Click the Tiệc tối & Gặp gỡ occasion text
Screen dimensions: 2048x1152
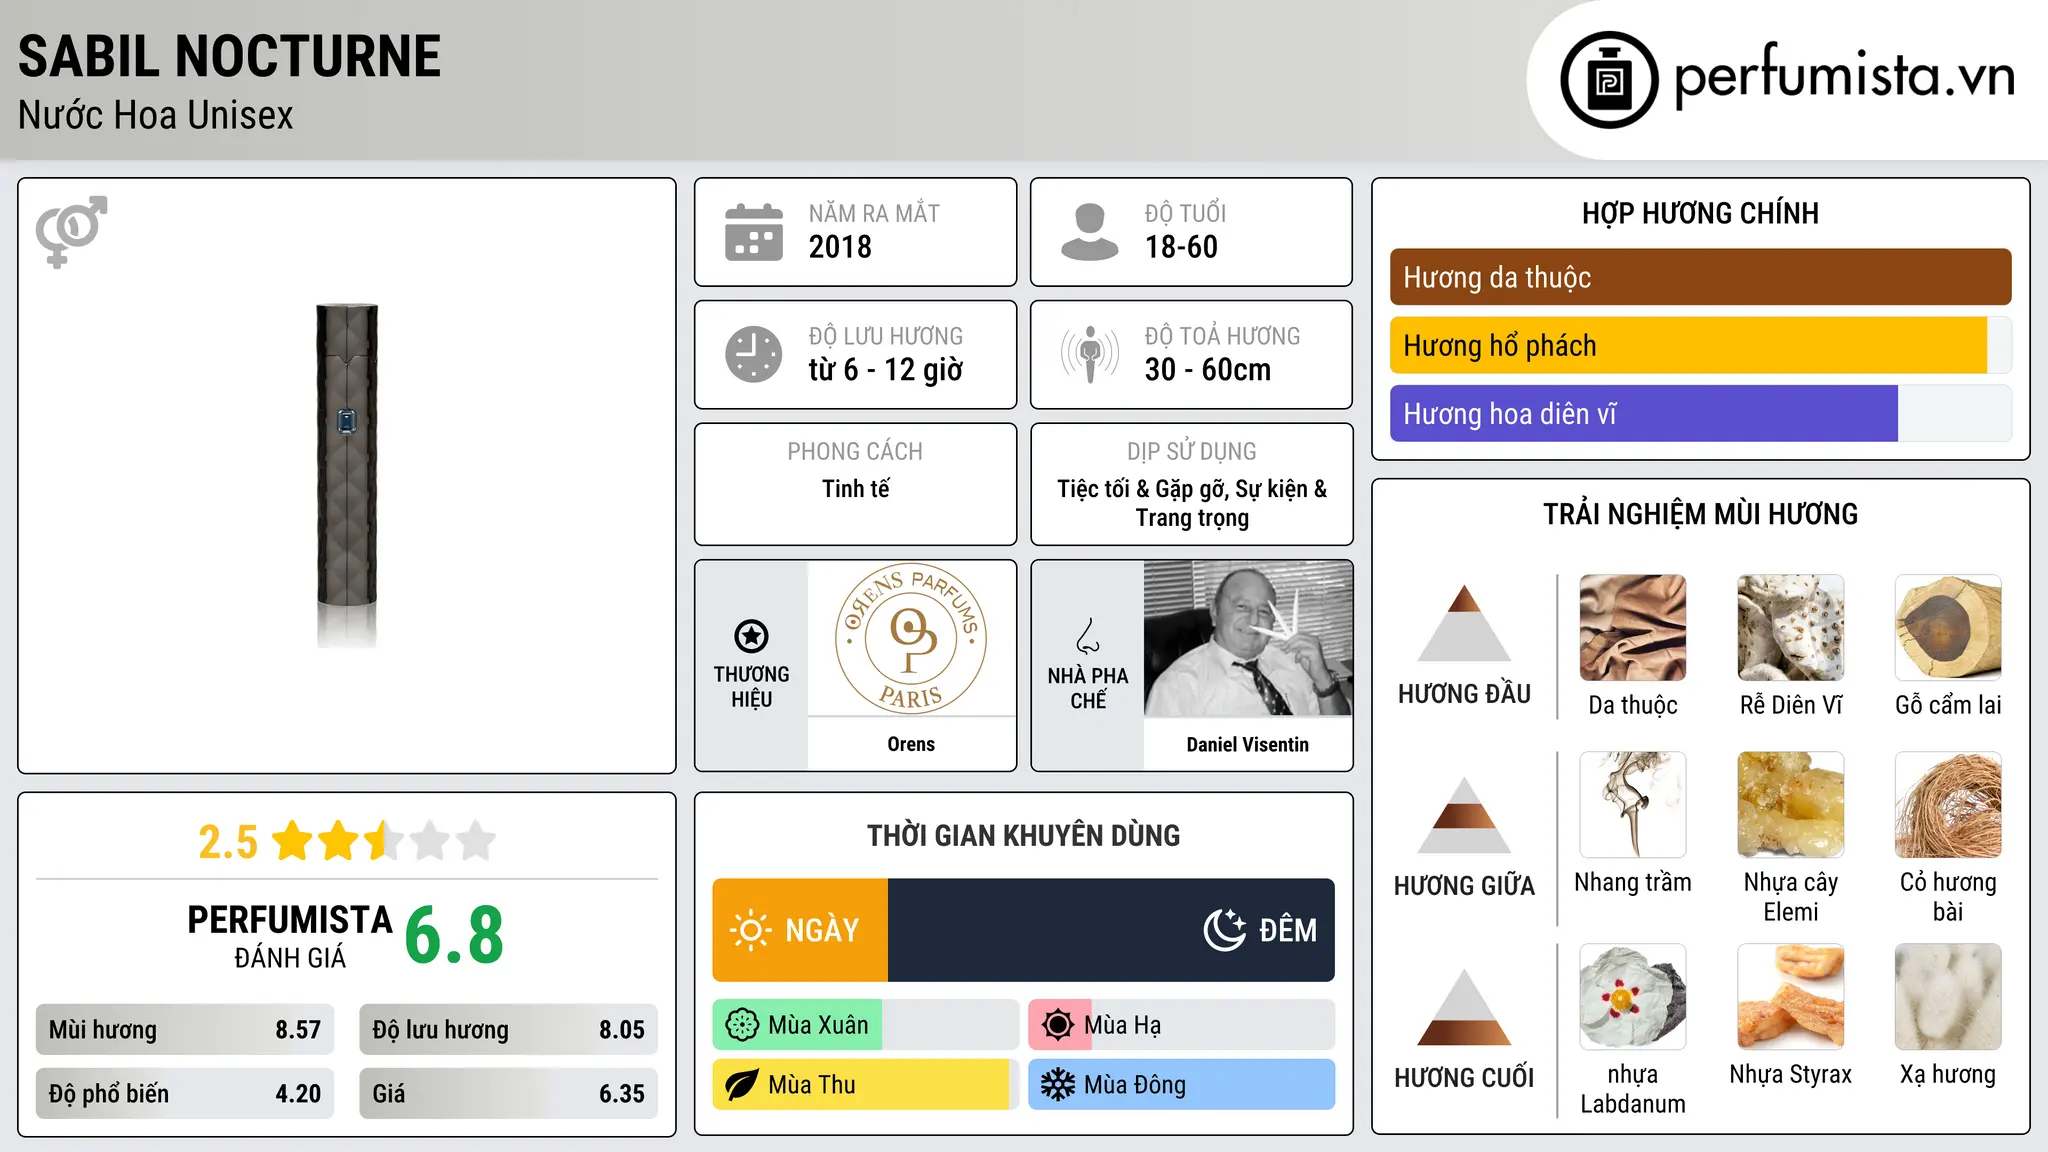[1192, 503]
